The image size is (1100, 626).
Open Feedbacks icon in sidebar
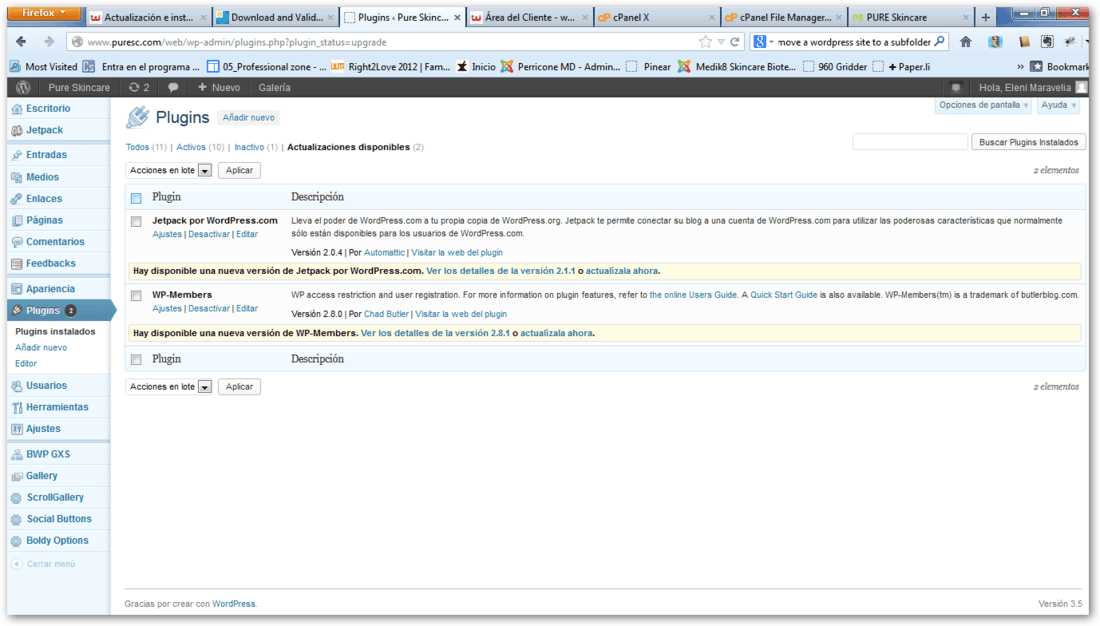[17, 264]
